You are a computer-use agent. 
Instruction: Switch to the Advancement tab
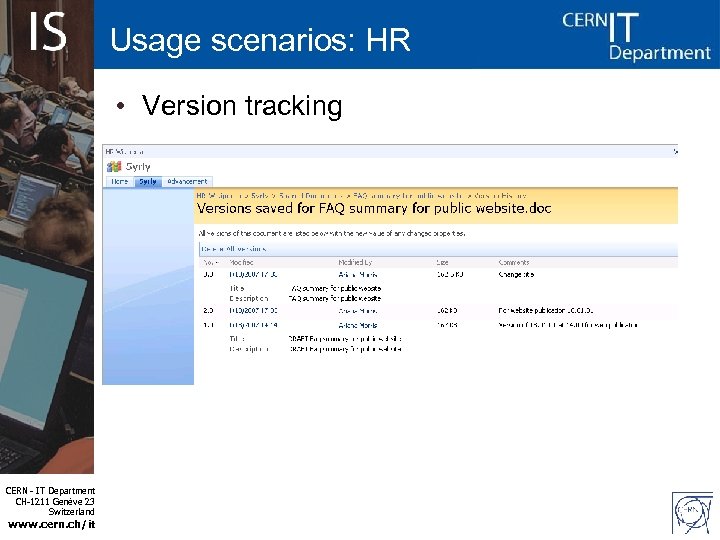187,181
